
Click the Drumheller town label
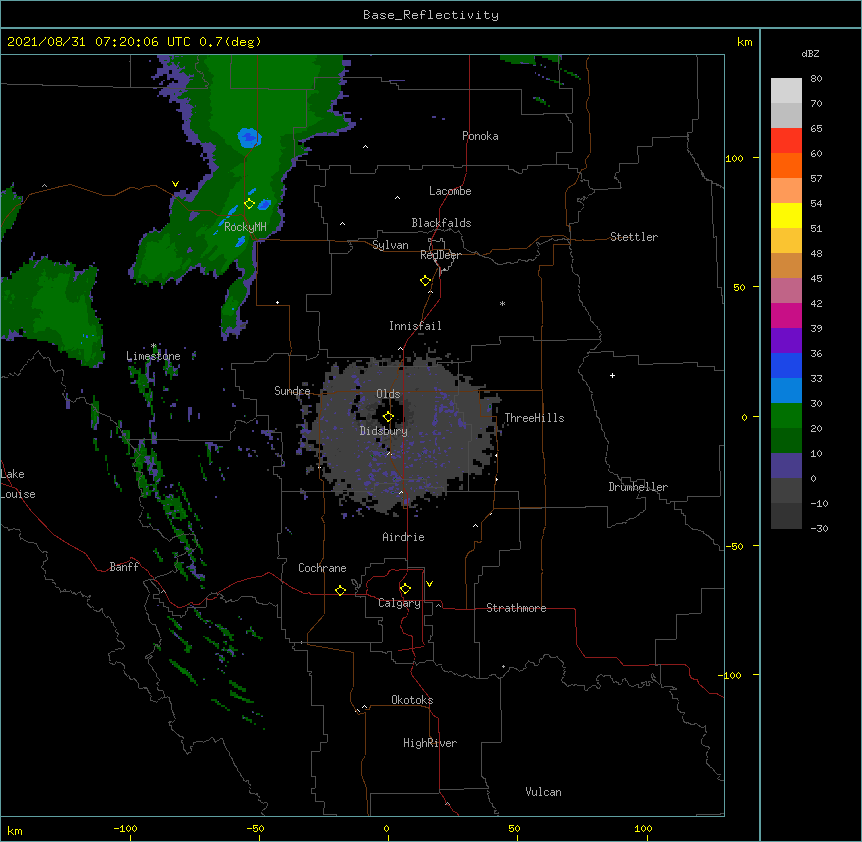coord(638,487)
